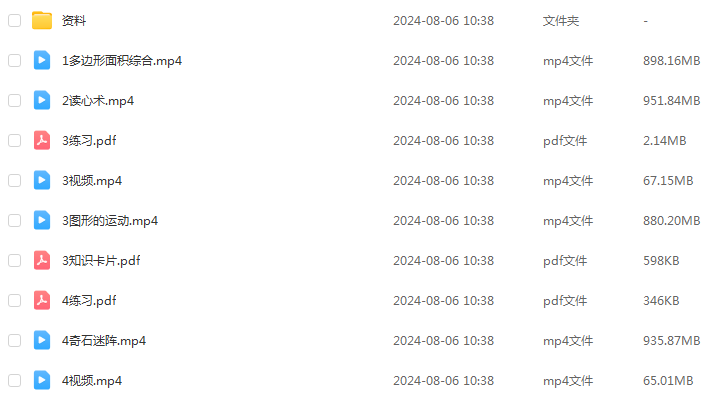This screenshot has height=401, width=716.
Task: Select the 935.87MB size cell
Action: [671, 341]
